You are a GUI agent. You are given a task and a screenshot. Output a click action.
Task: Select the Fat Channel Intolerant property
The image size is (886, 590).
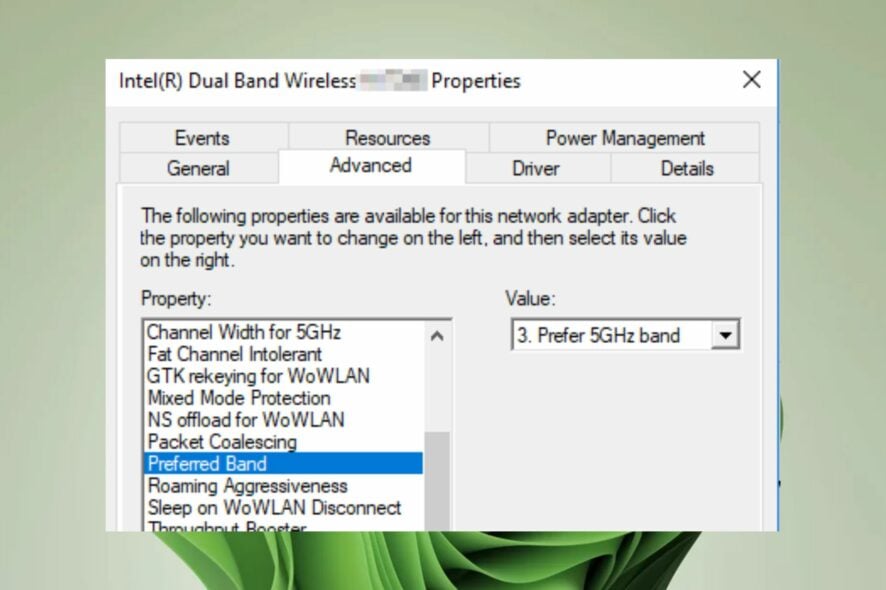[234, 354]
